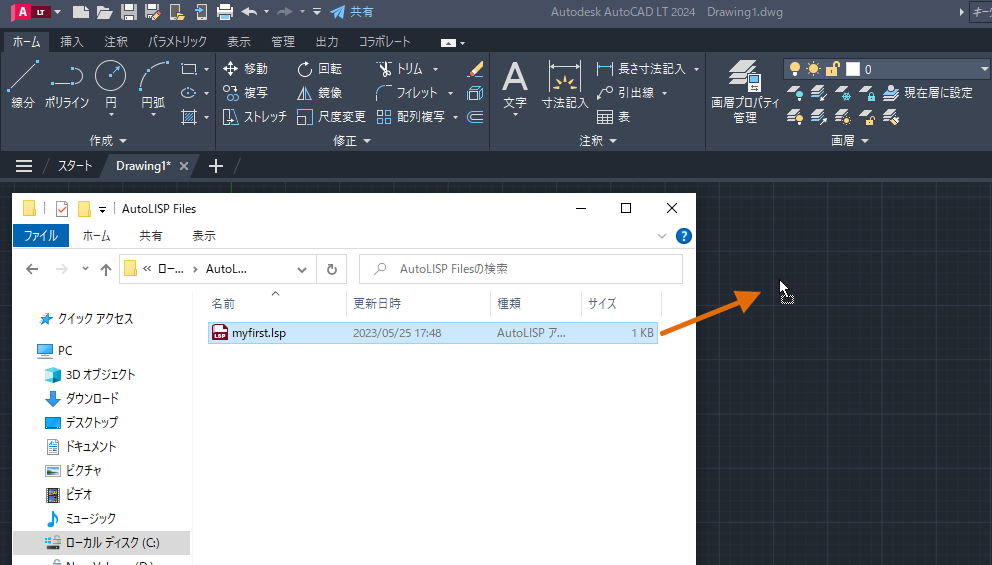Click Explorer refresh button

click(x=332, y=270)
